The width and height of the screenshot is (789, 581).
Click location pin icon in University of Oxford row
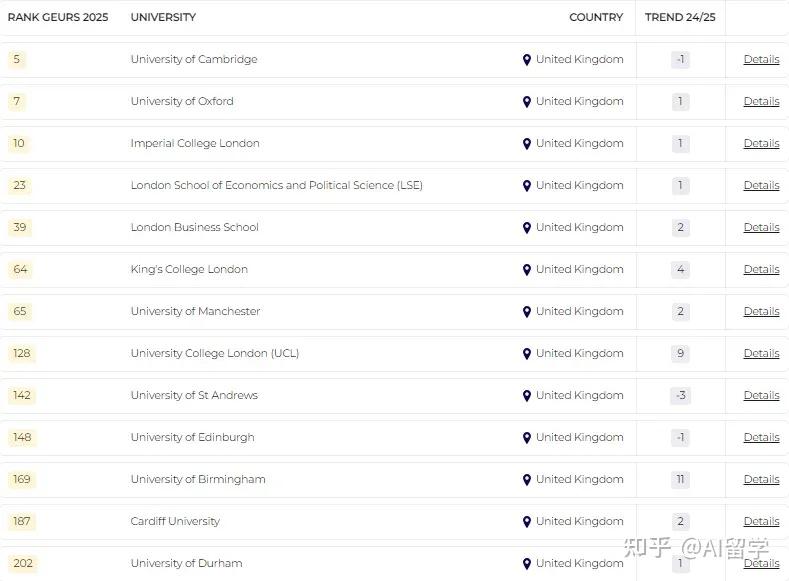527,102
